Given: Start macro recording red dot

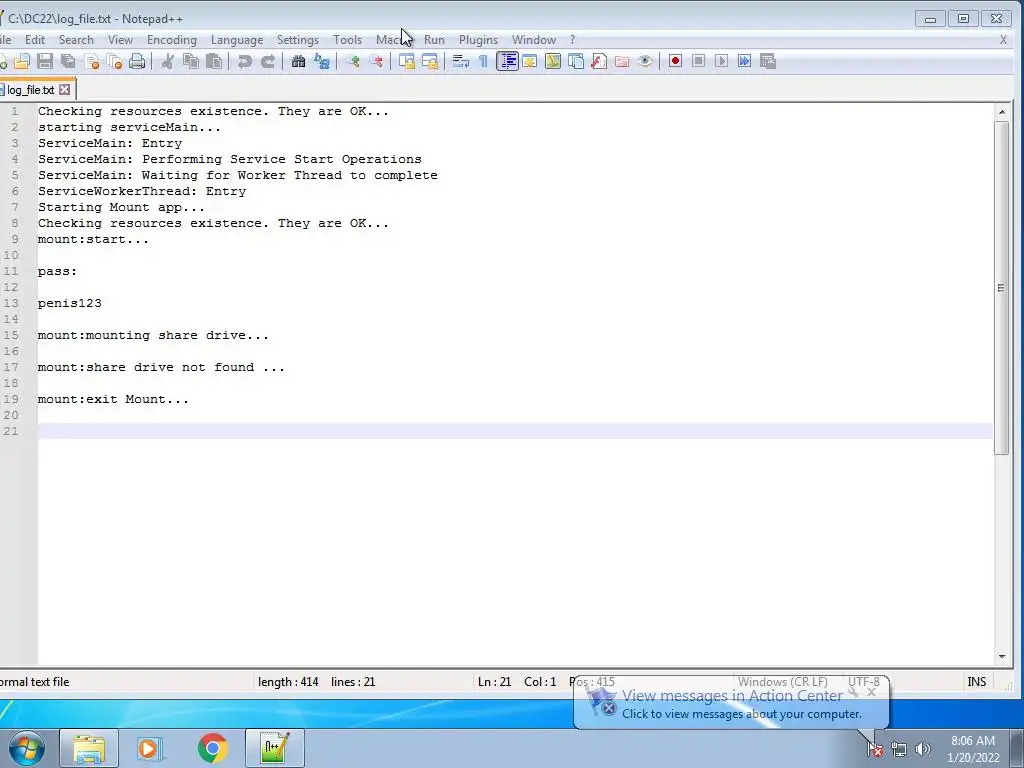Looking at the screenshot, I should pos(675,61).
